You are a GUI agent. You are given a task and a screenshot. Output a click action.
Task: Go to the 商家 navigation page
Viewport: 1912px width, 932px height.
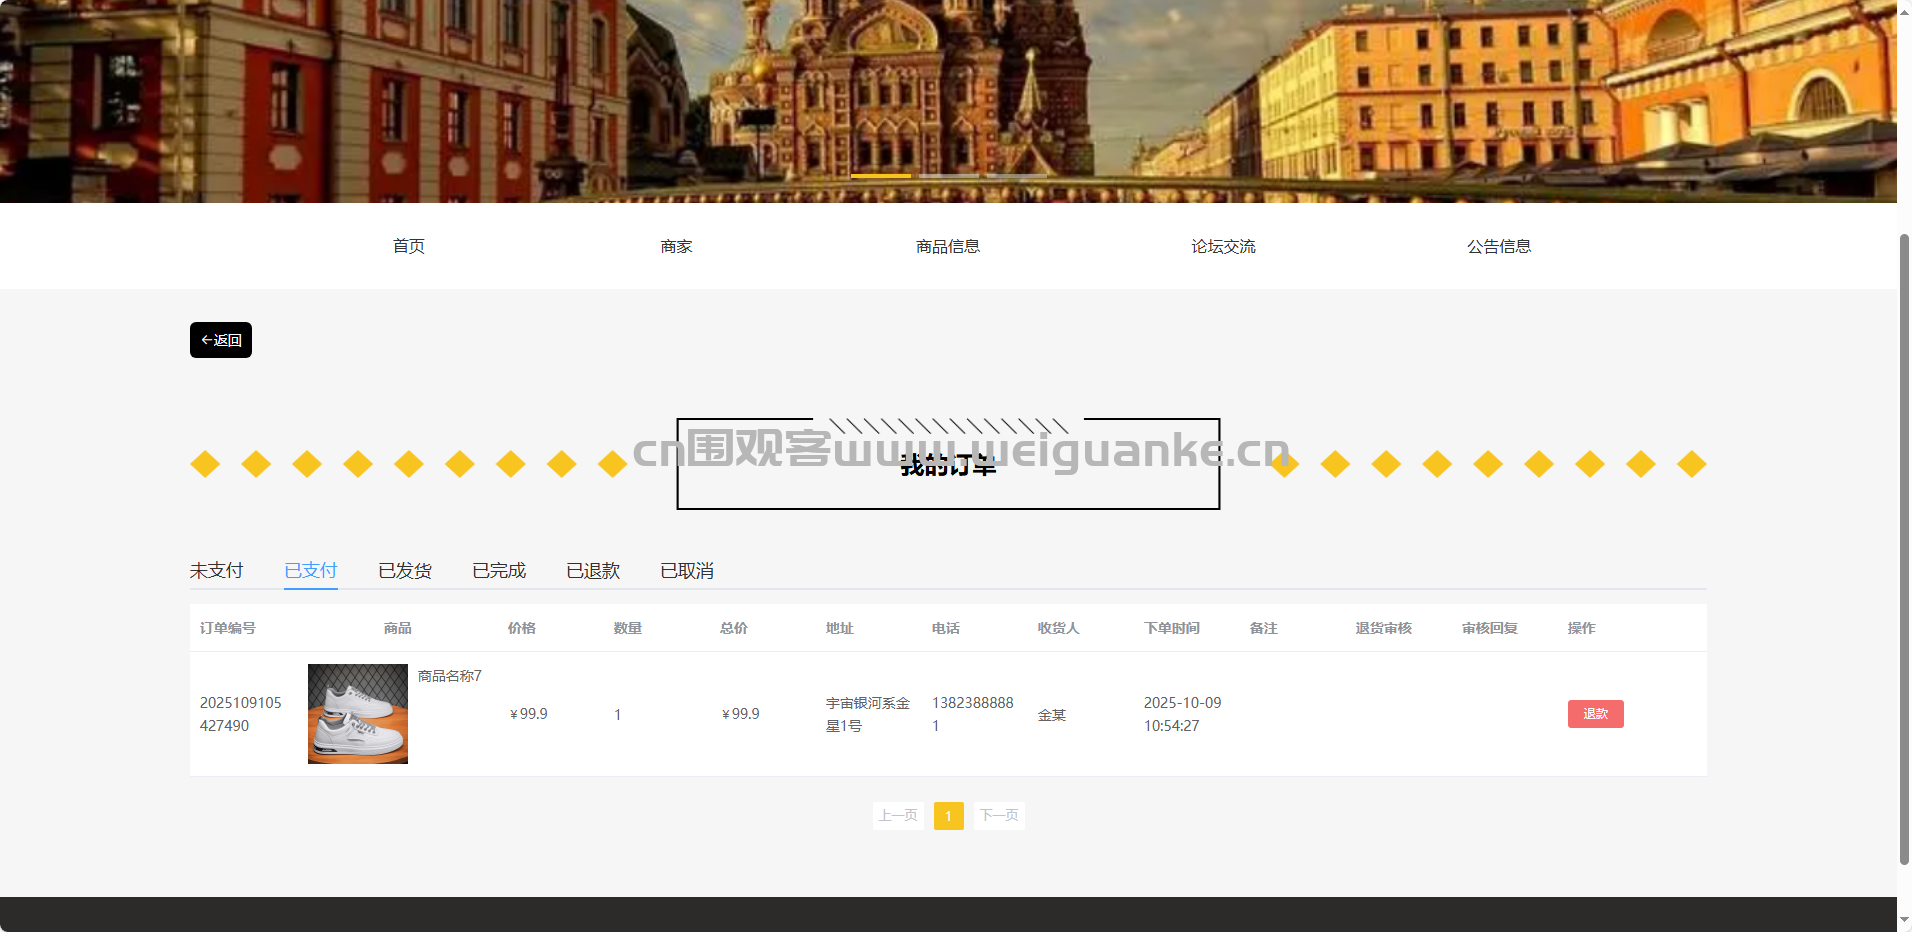click(x=676, y=246)
